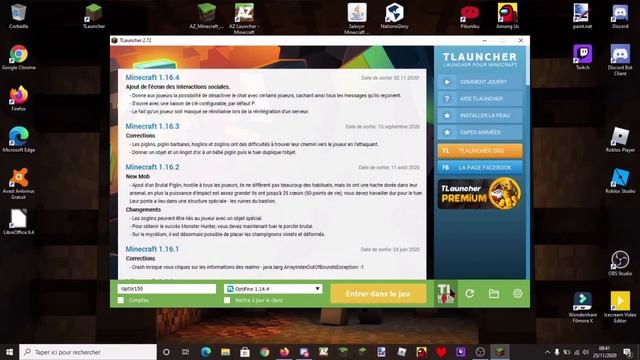Open the notification center icon
The height and width of the screenshot is (360, 640).
627,352
